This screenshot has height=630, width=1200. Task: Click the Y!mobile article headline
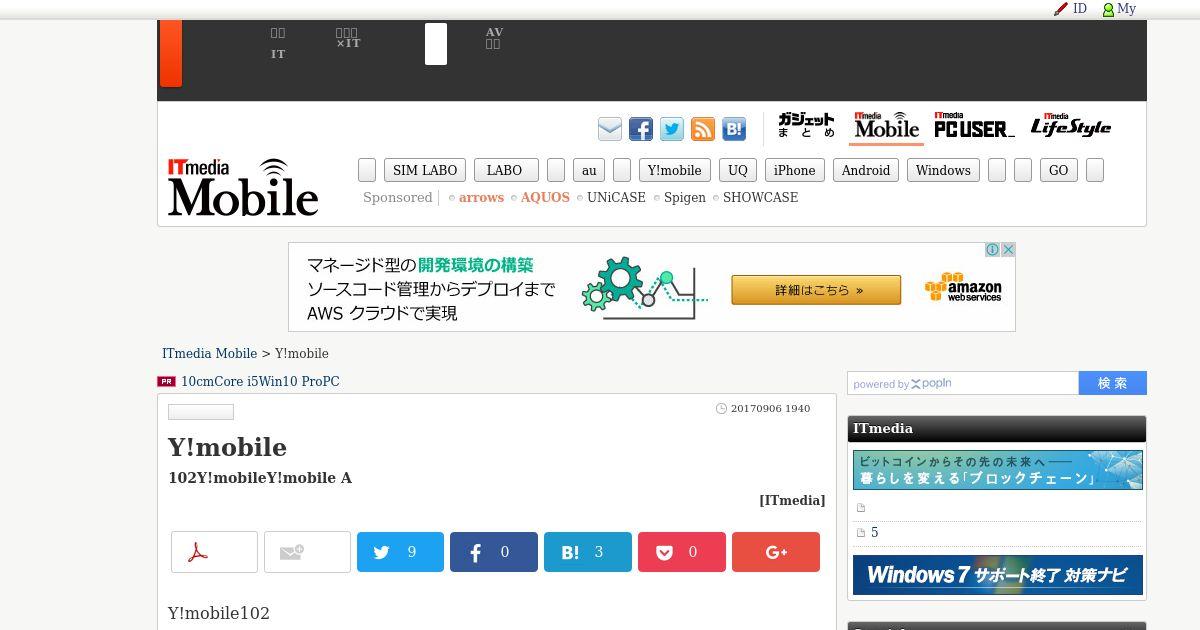click(227, 447)
